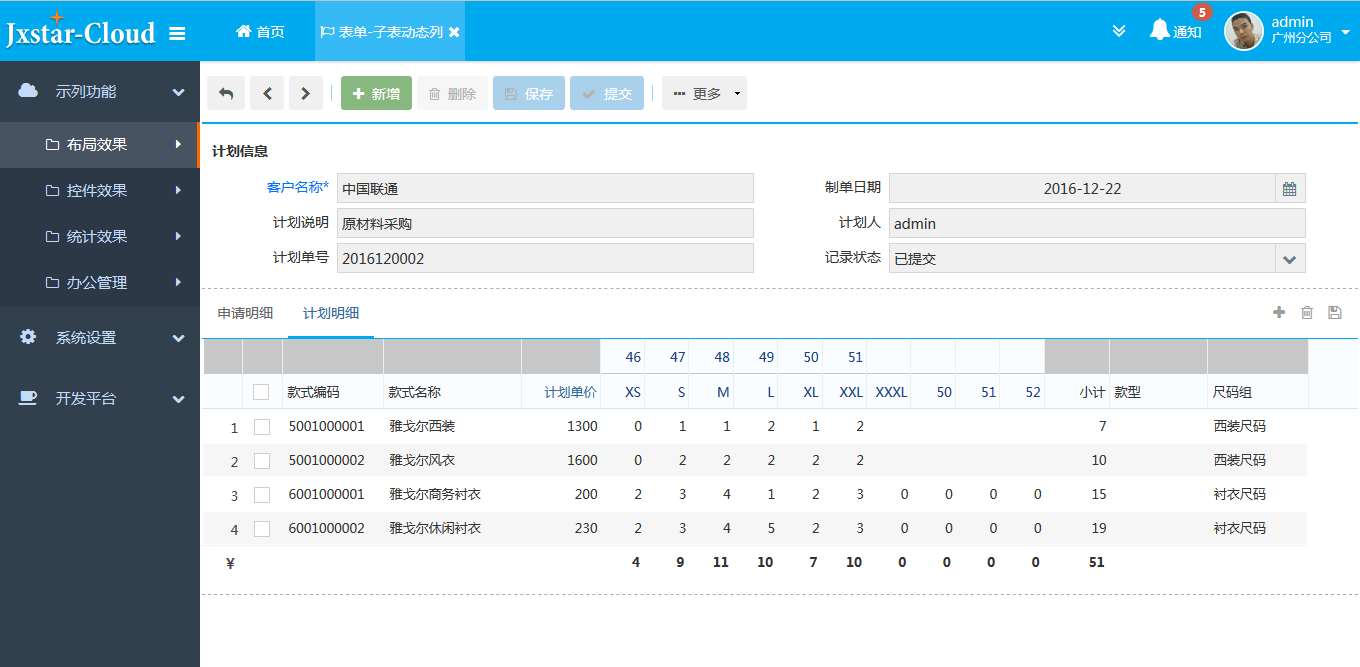Click the gear icon beside 系统设置
Viewport: 1360px width, 667px height.
(29, 337)
